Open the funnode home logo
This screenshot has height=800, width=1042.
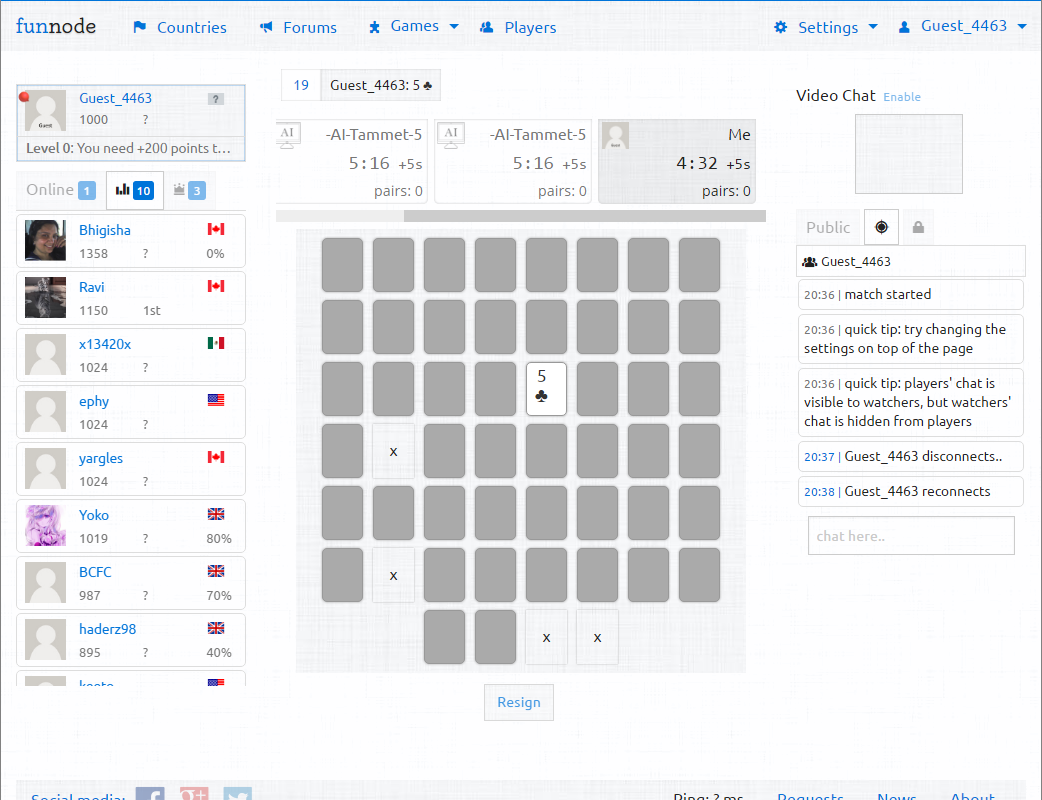56,27
